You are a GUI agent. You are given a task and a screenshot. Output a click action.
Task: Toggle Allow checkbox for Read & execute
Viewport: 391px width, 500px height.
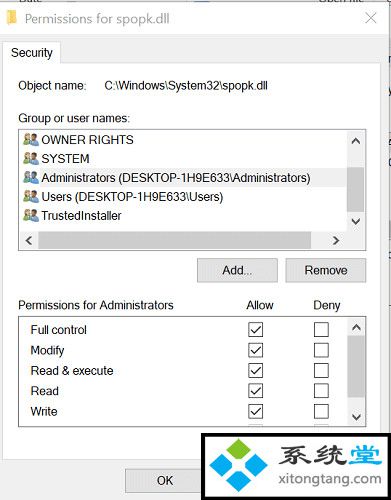click(x=255, y=370)
